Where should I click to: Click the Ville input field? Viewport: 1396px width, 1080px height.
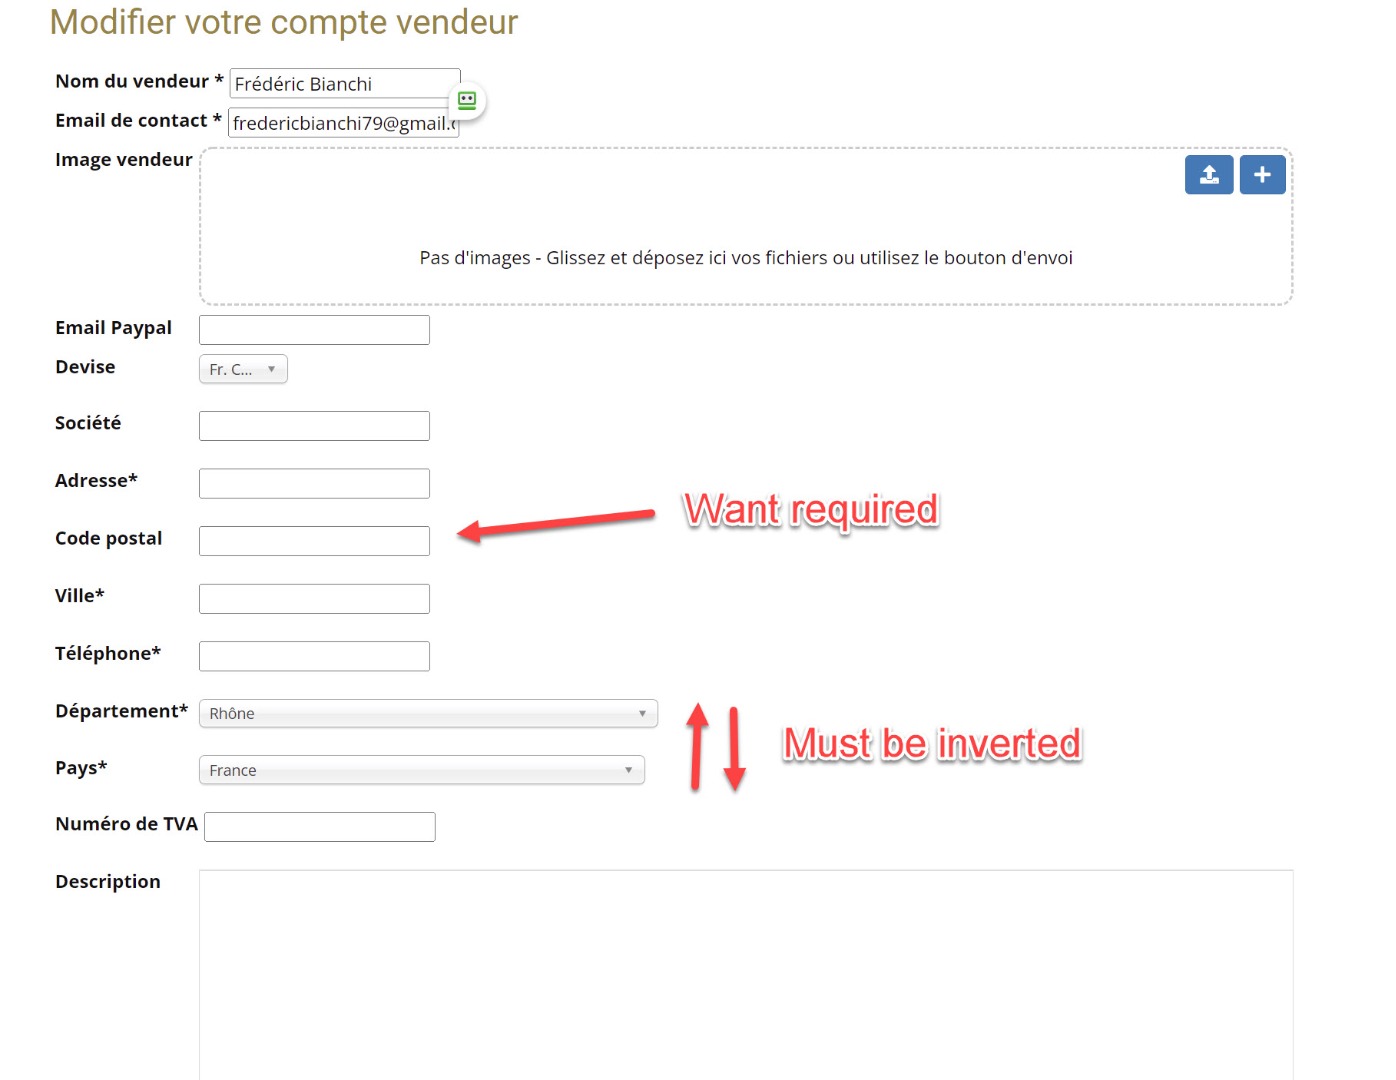pos(314,599)
